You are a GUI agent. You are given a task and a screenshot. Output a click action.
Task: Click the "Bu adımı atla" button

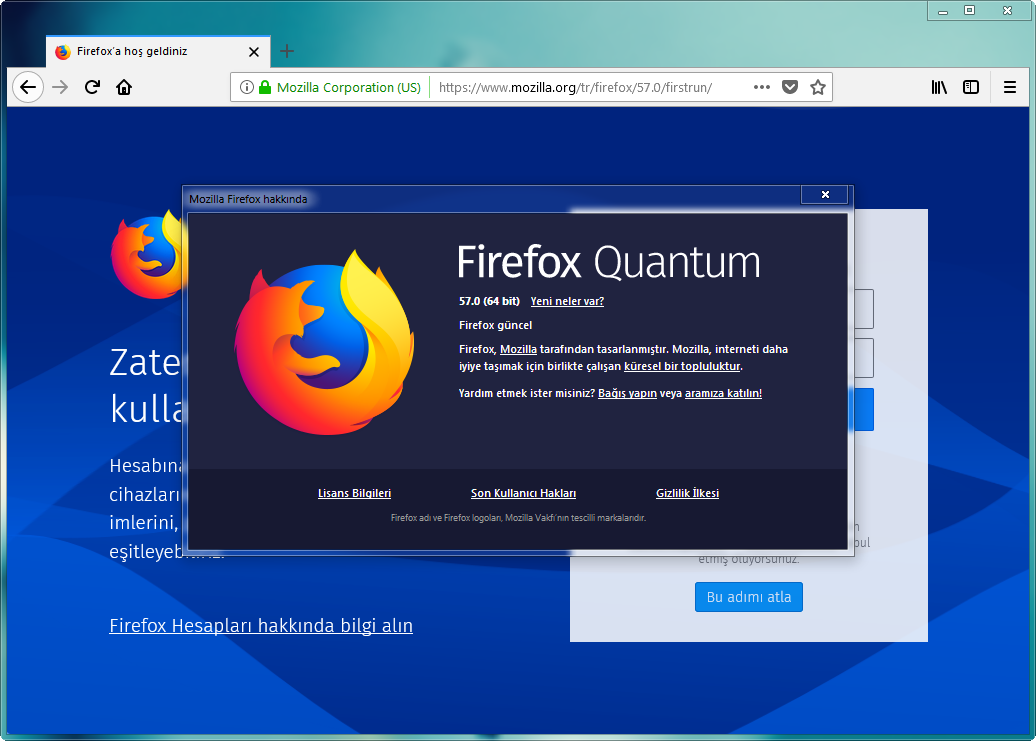tap(749, 597)
